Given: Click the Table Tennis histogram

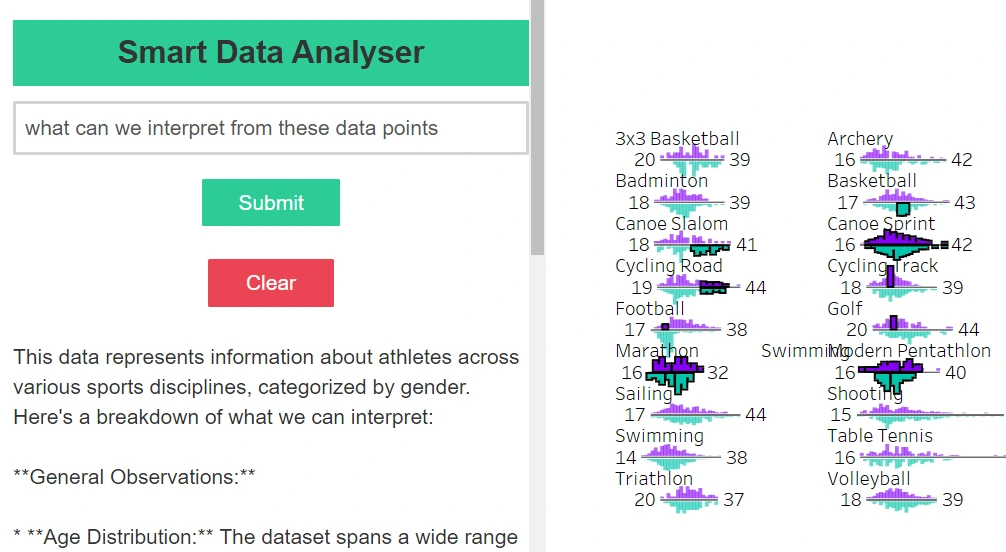Looking at the screenshot, I should [933, 457].
